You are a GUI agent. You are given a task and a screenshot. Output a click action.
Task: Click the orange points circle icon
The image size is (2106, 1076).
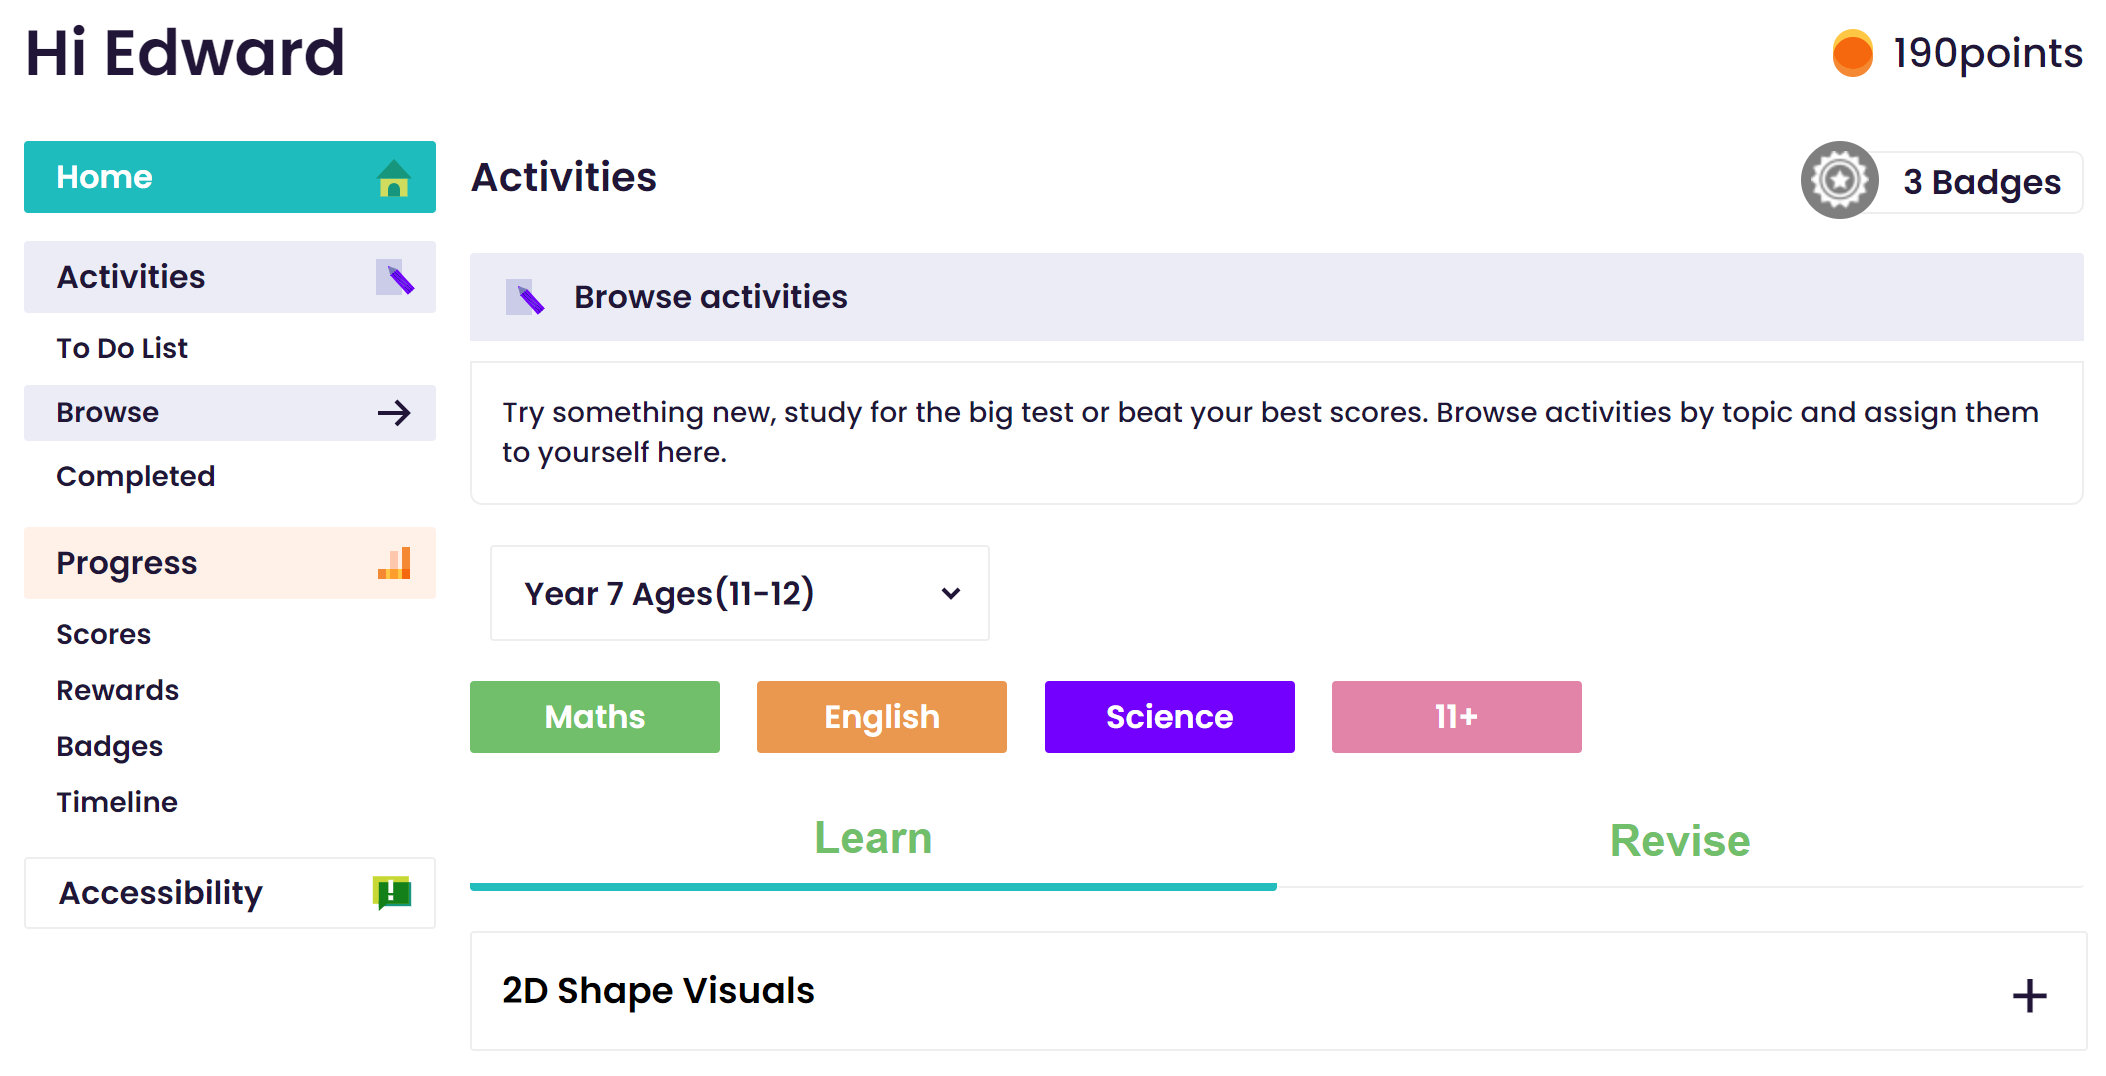[1852, 52]
